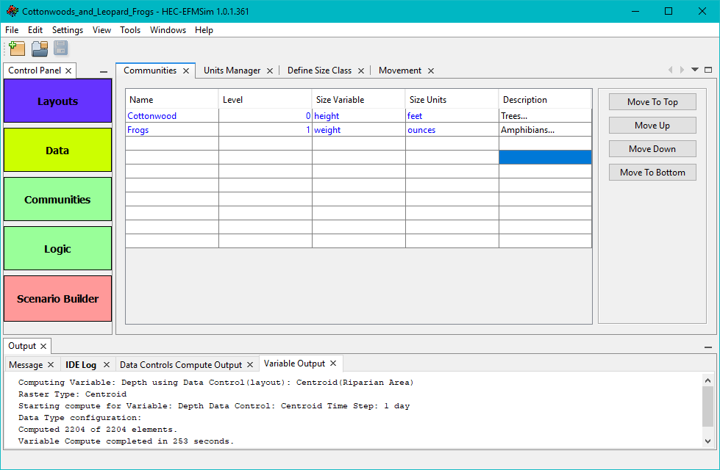Switch to the Define Size Class tab
The height and width of the screenshot is (470, 720).
(319, 71)
